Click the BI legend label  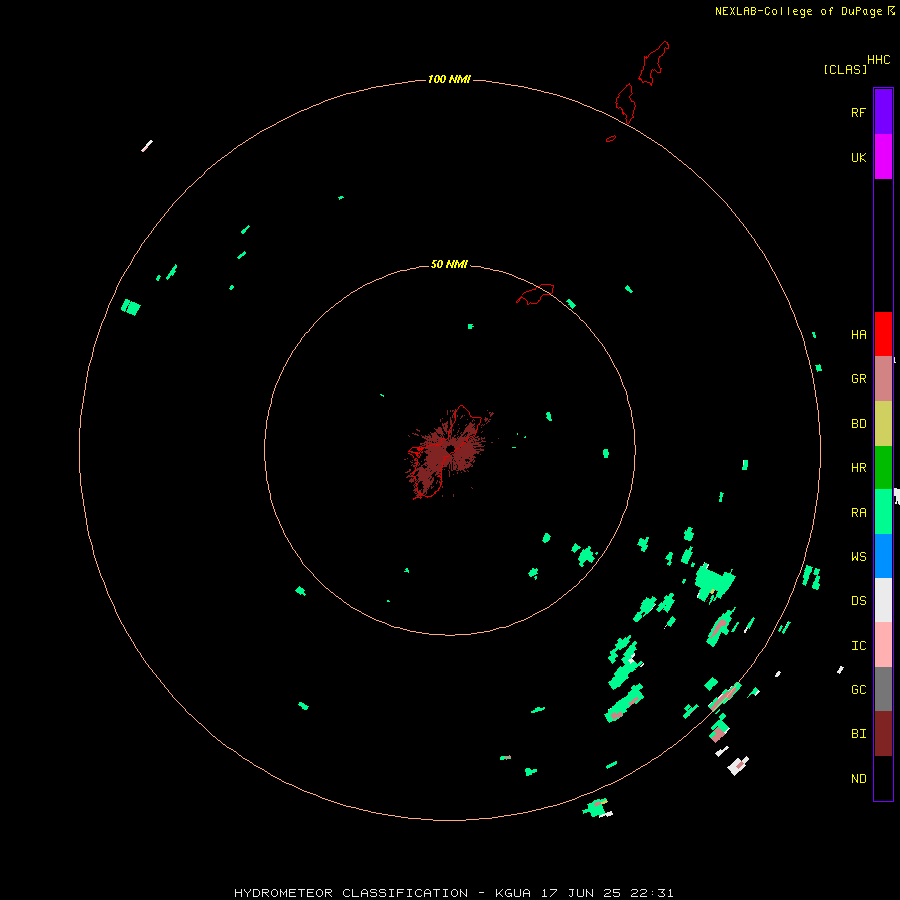pos(858,734)
